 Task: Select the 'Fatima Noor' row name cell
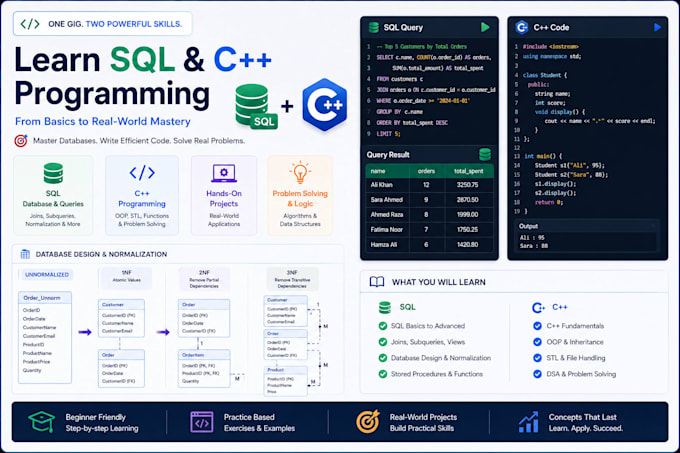[x=388, y=230]
